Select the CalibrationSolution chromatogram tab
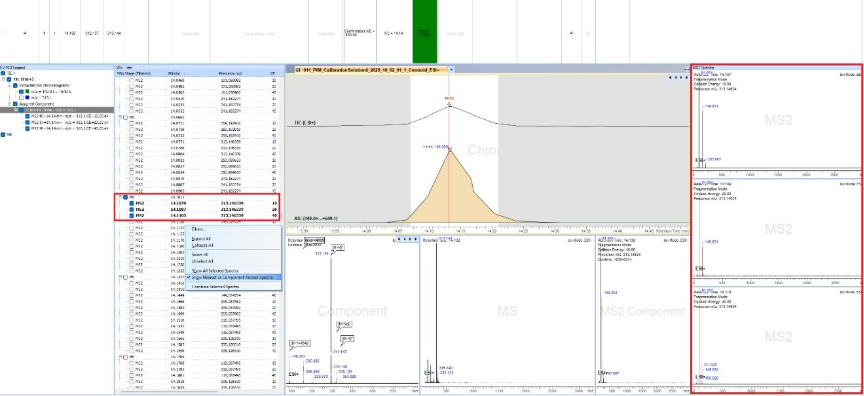This screenshot has height=396, width=864. click(371, 70)
